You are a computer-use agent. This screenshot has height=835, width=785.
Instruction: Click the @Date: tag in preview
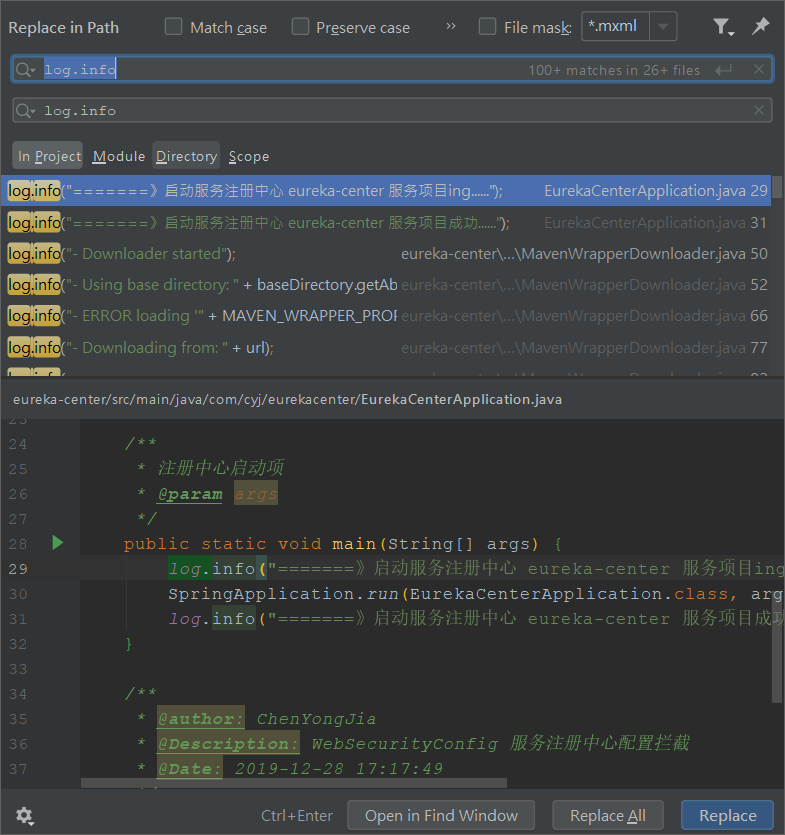(x=190, y=768)
